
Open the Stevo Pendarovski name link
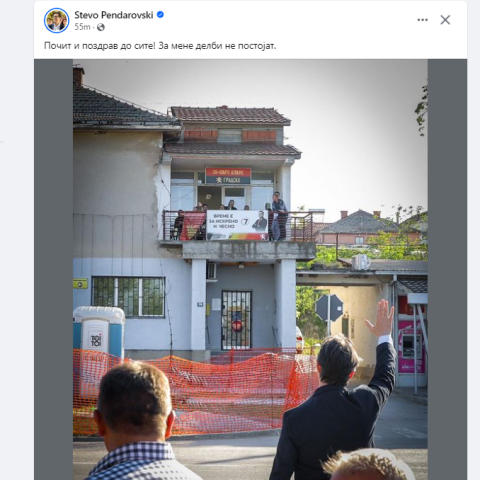click(x=114, y=15)
